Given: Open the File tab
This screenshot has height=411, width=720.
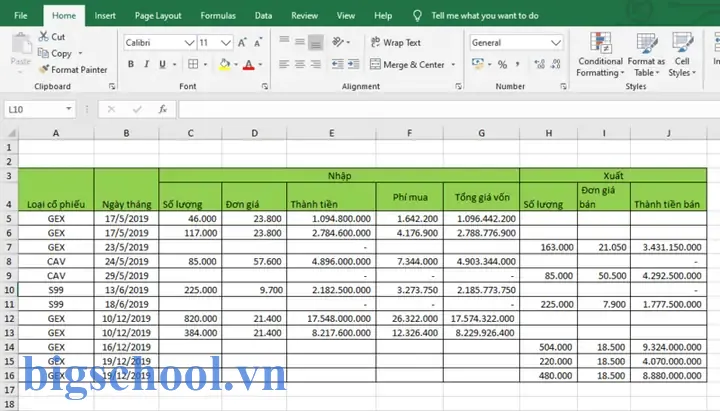Looking at the screenshot, I should 21,16.
